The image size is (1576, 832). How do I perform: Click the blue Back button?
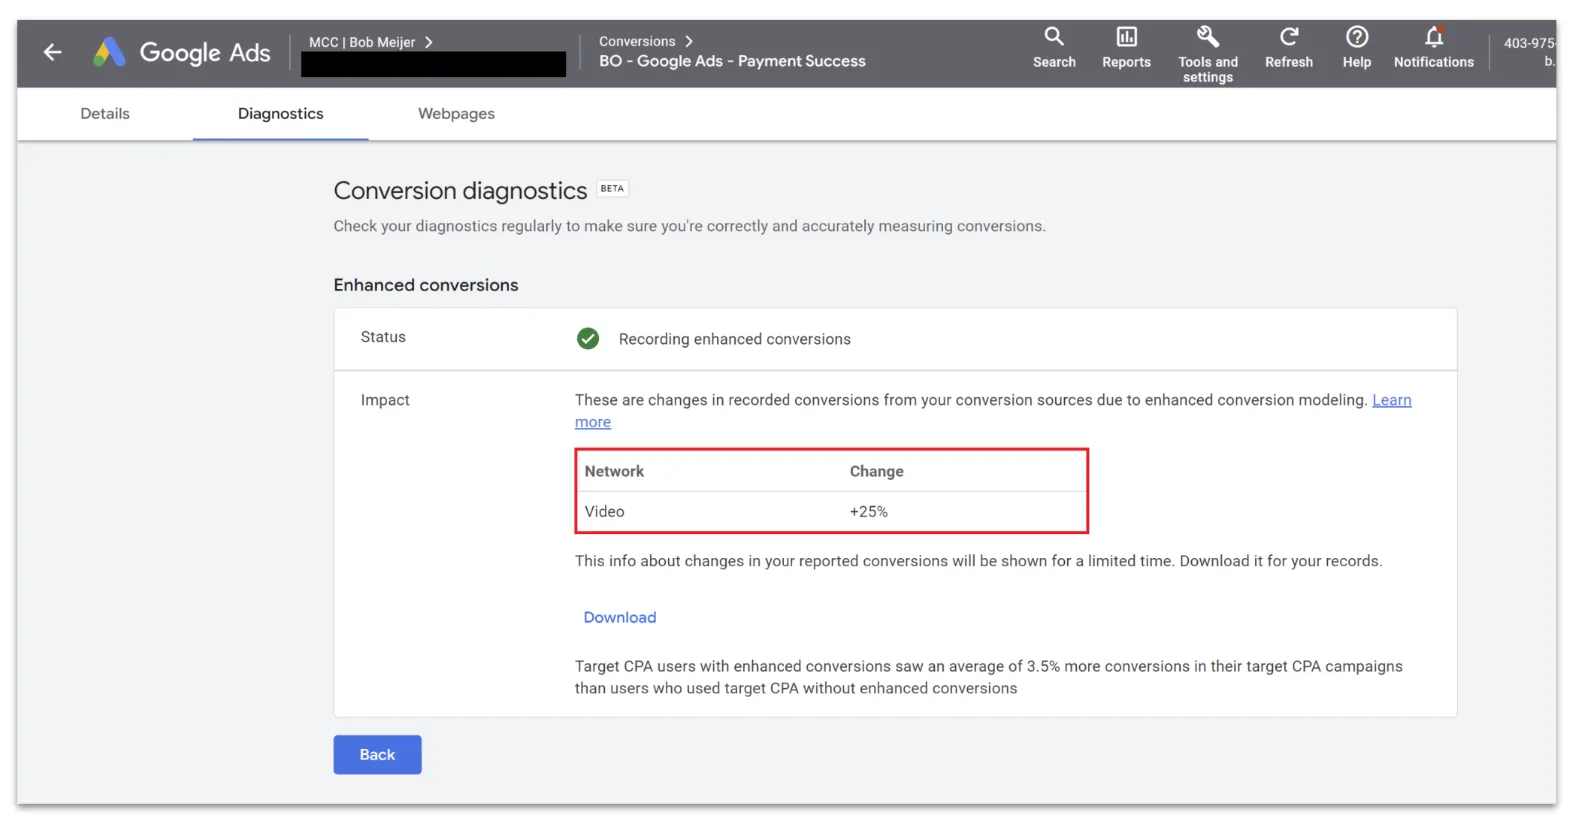click(377, 755)
